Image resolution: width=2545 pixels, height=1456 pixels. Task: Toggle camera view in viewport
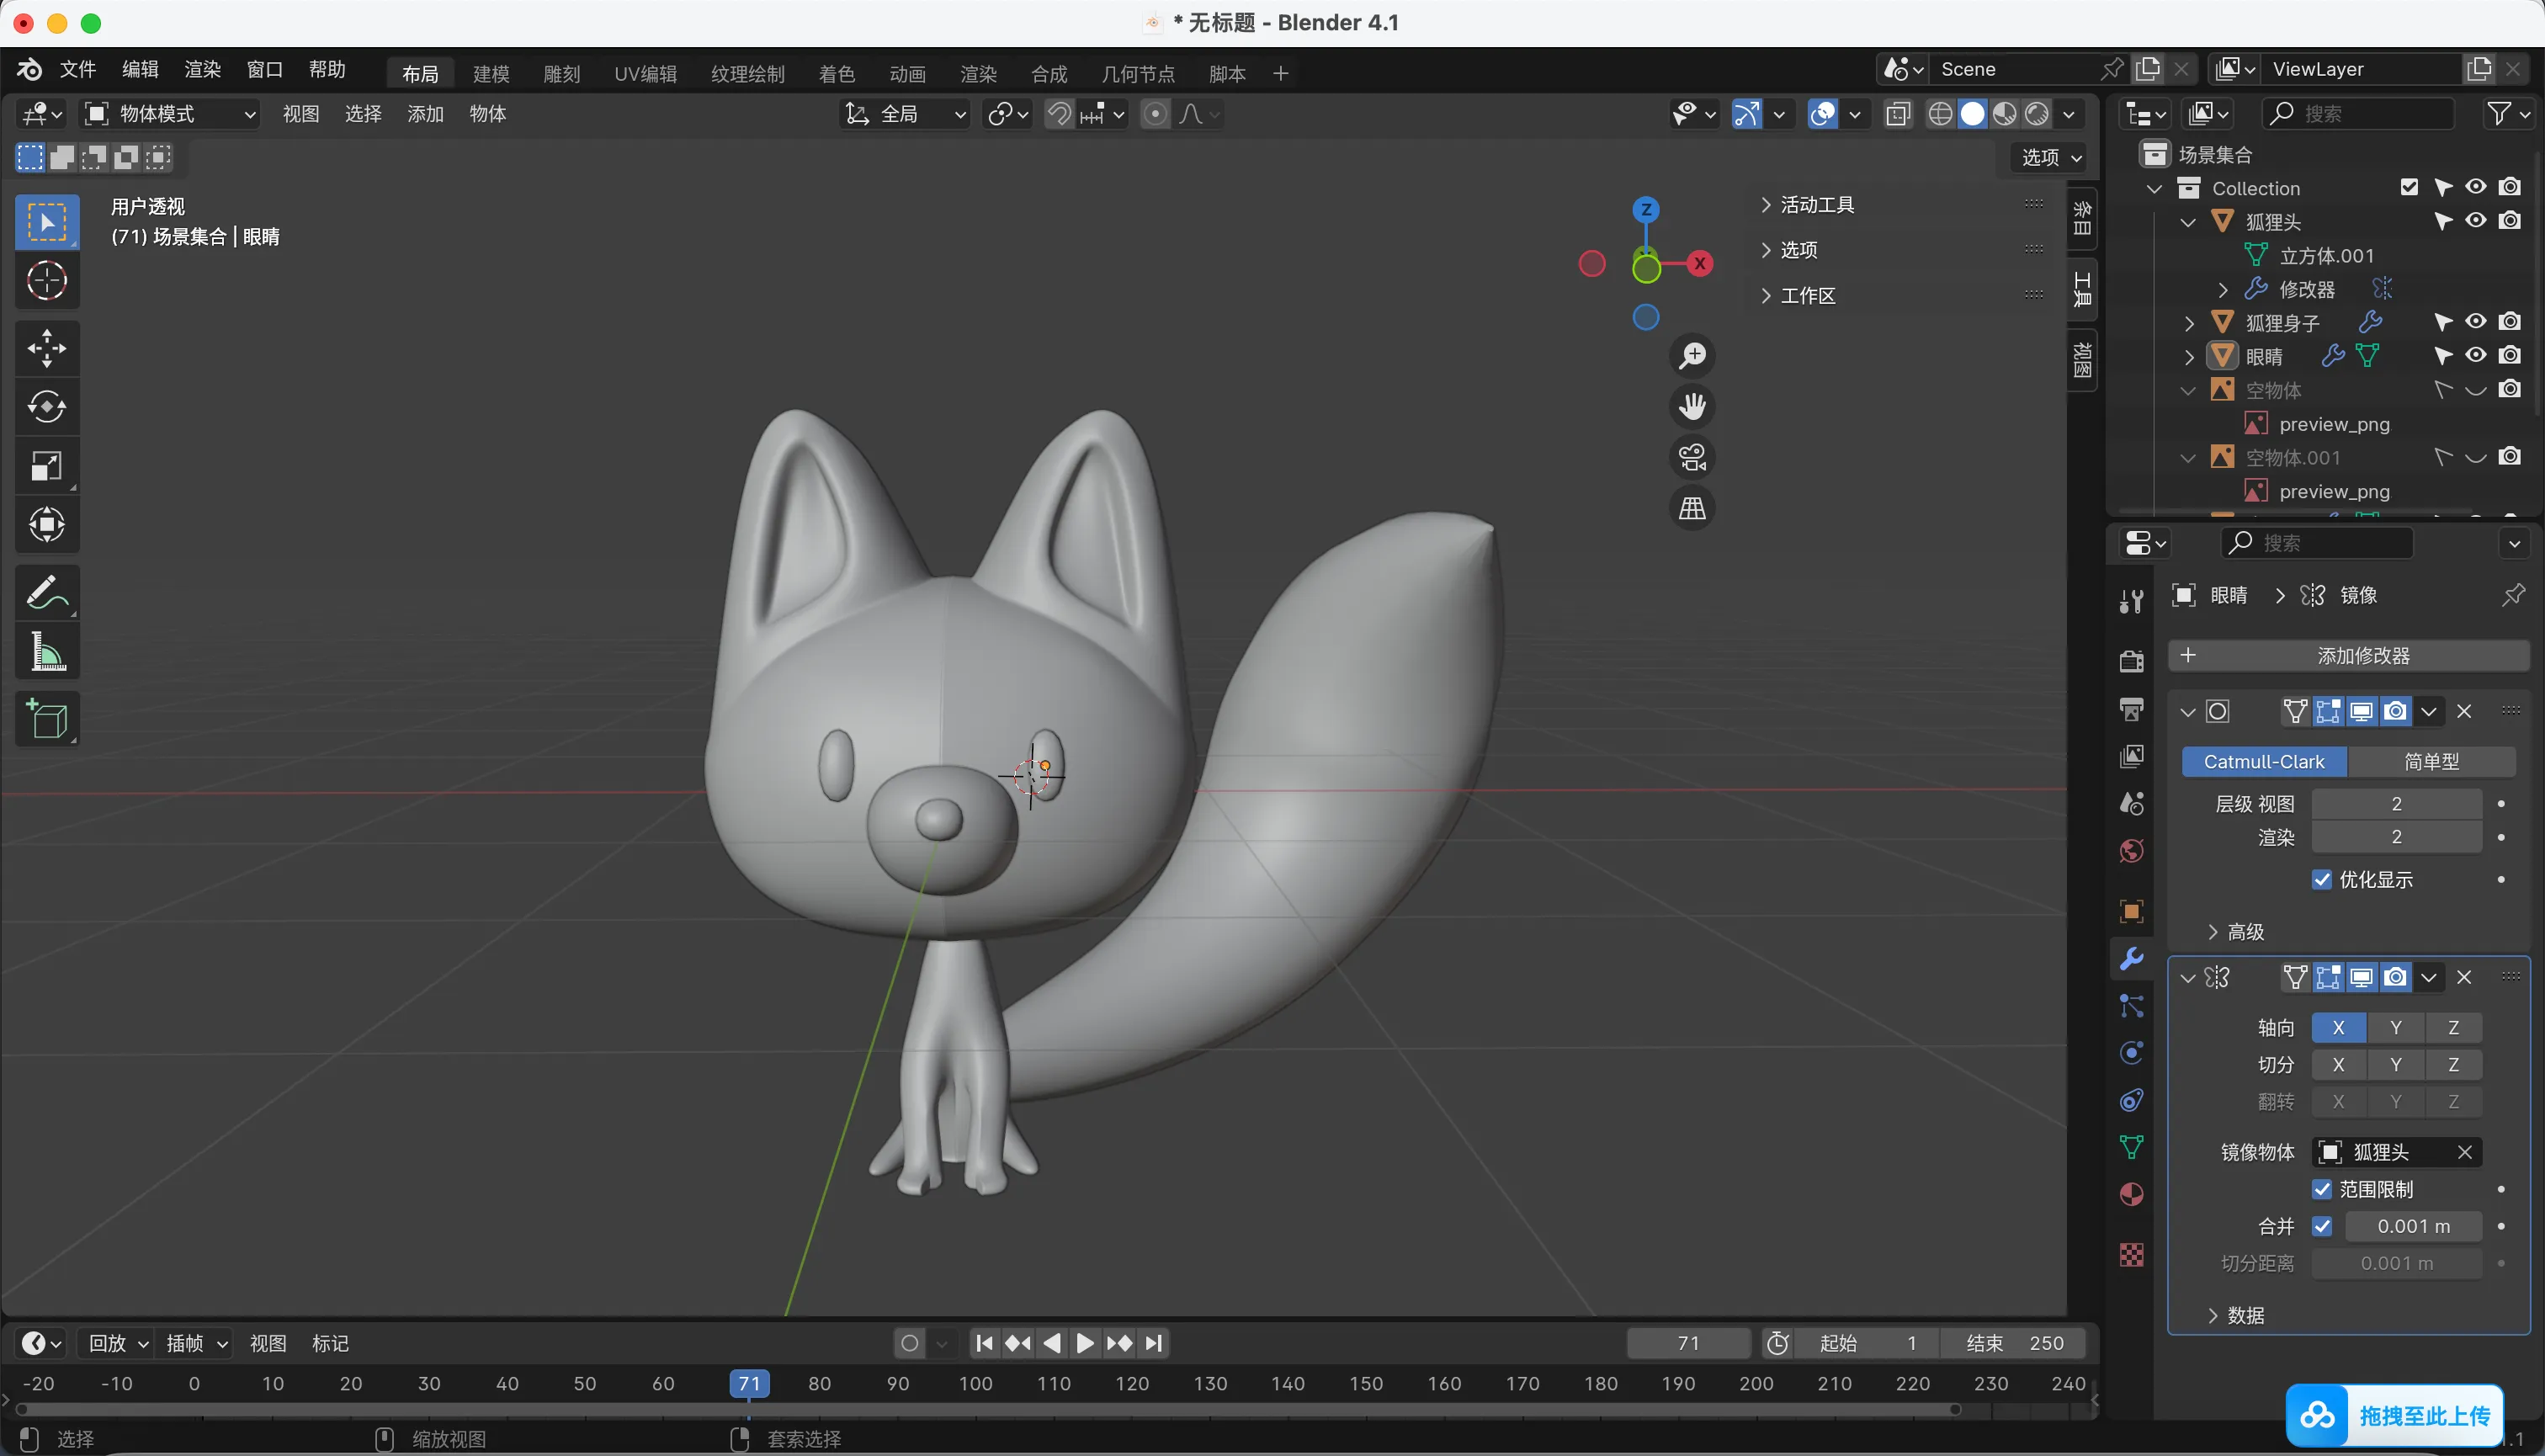[1692, 458]
